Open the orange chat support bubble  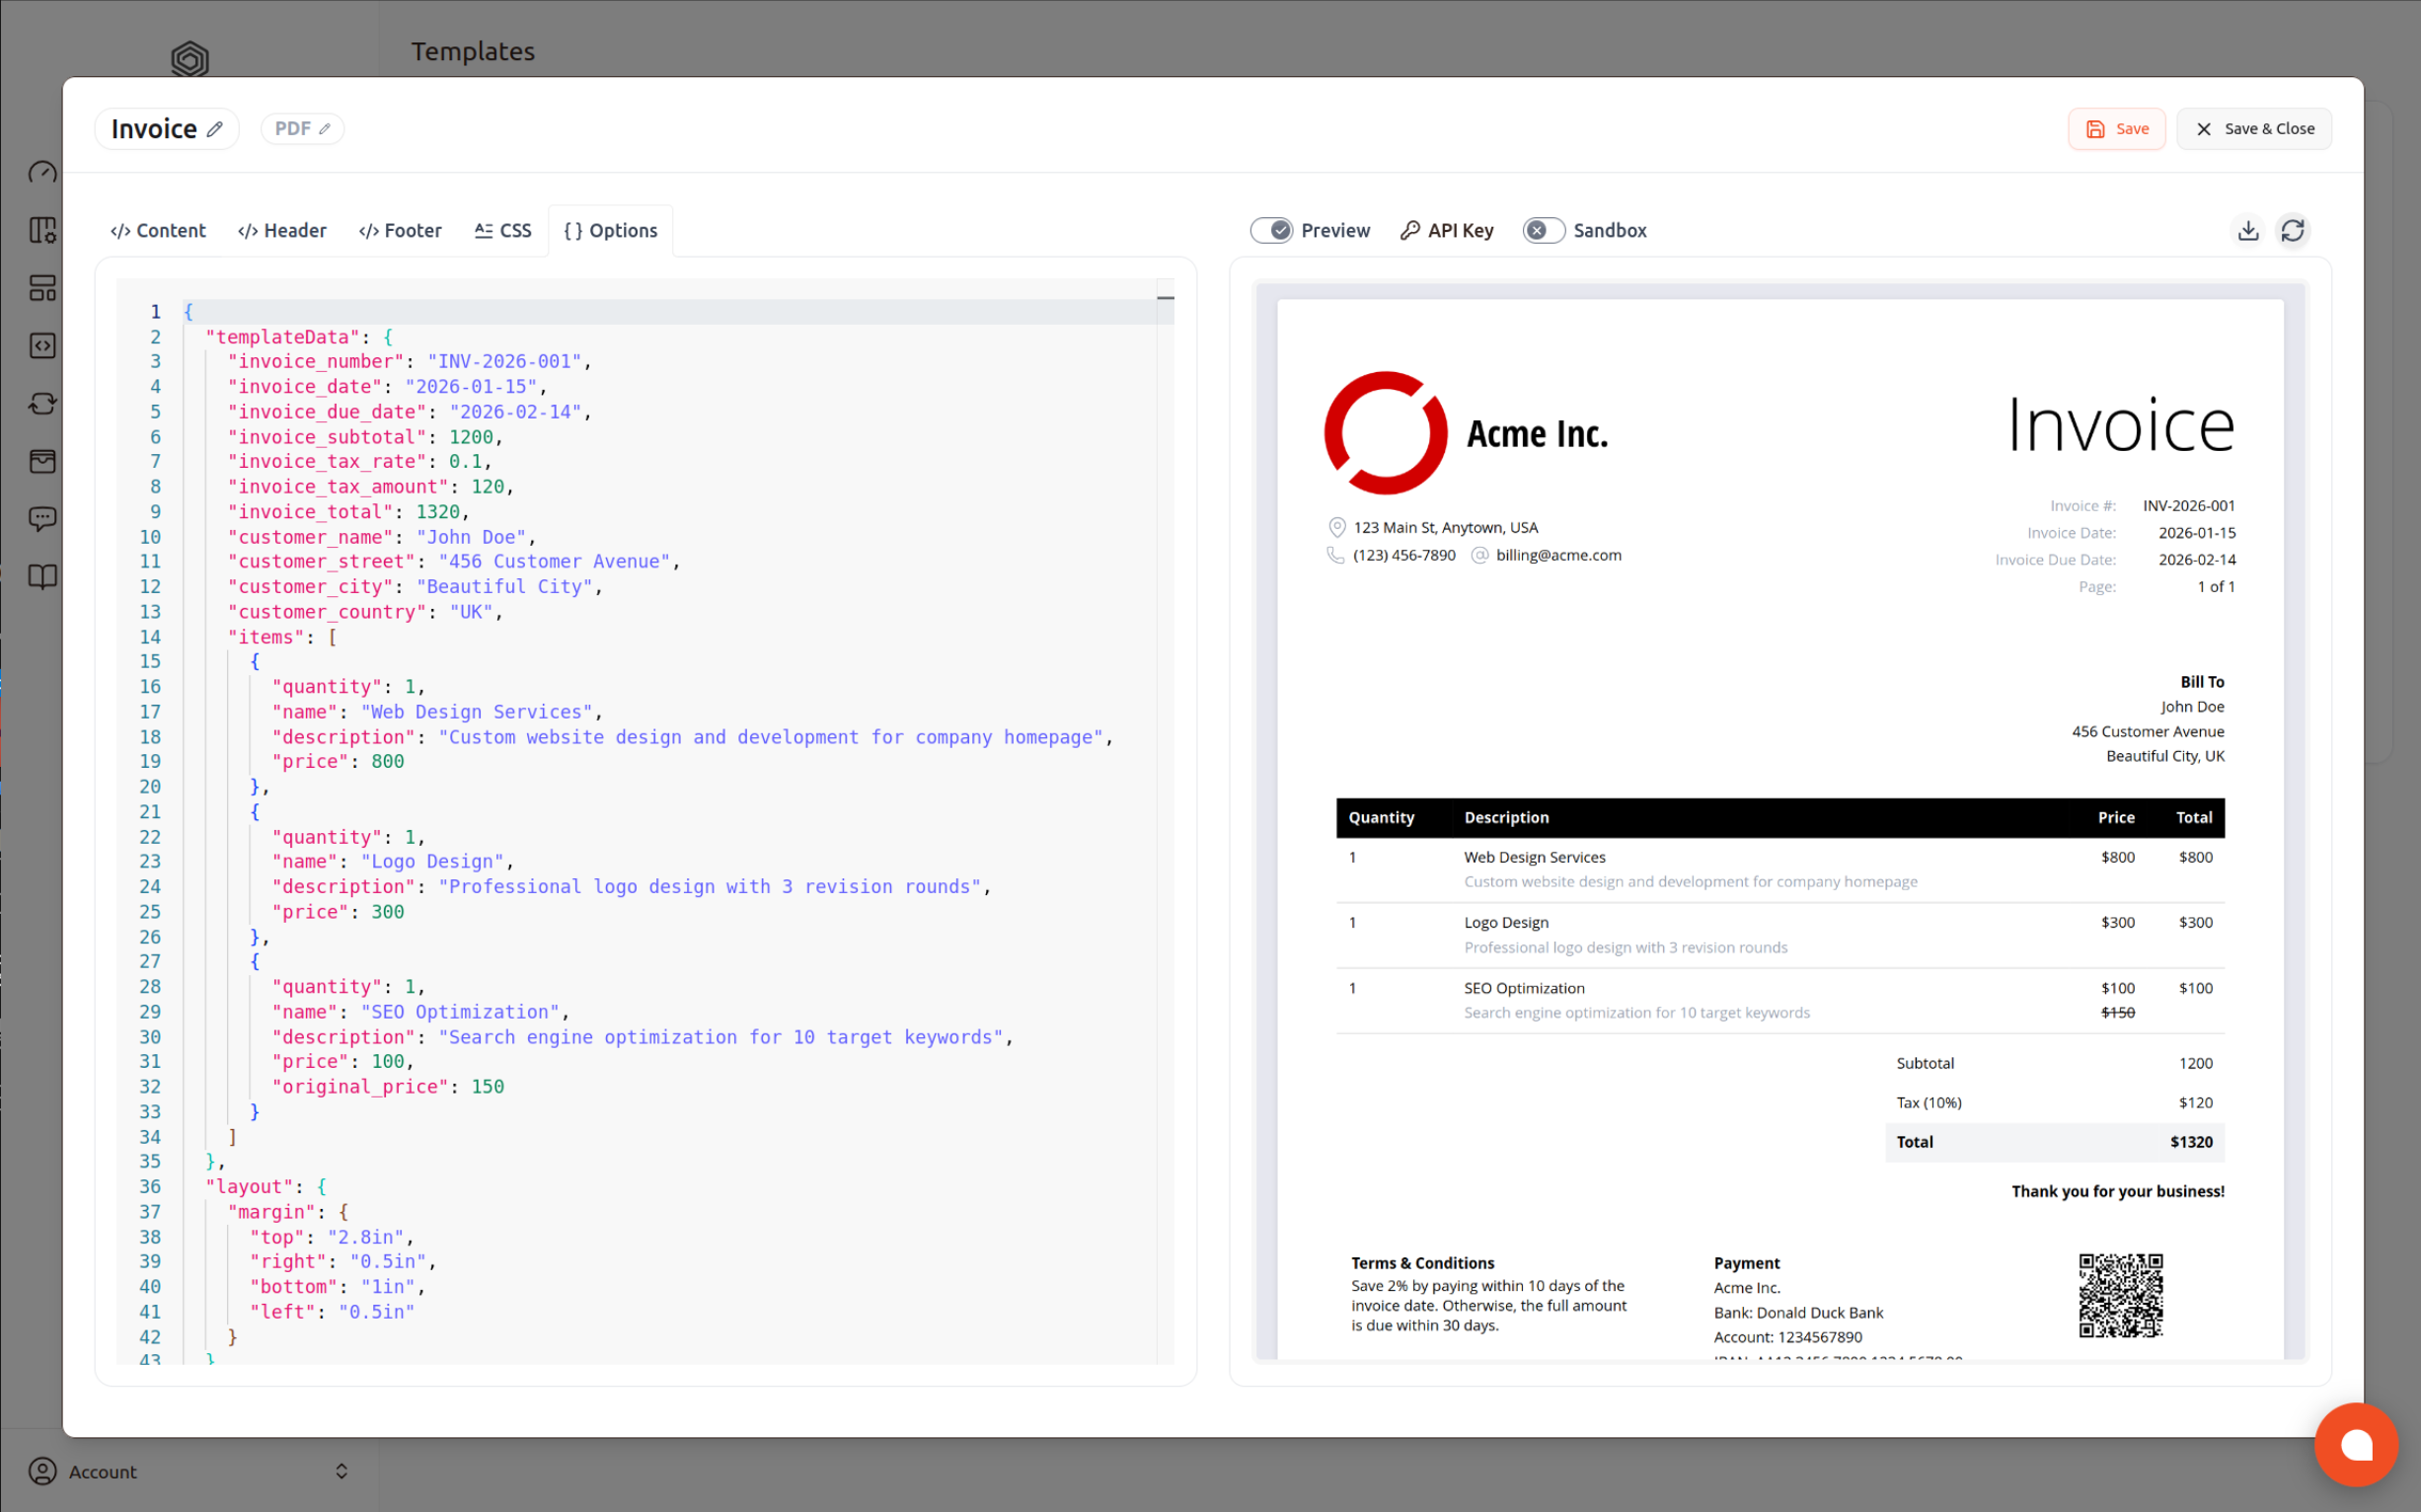click(x=2356, y=1444)
